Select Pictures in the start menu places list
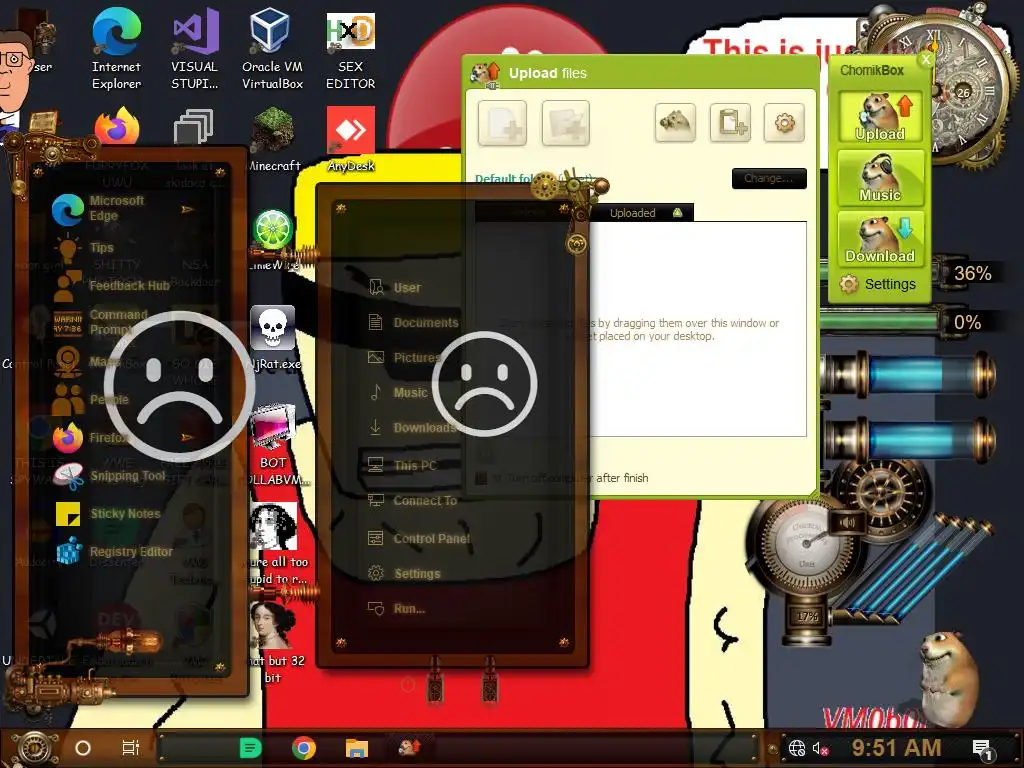The height and width of the screenshot is (768, 1024). (405, 358)
